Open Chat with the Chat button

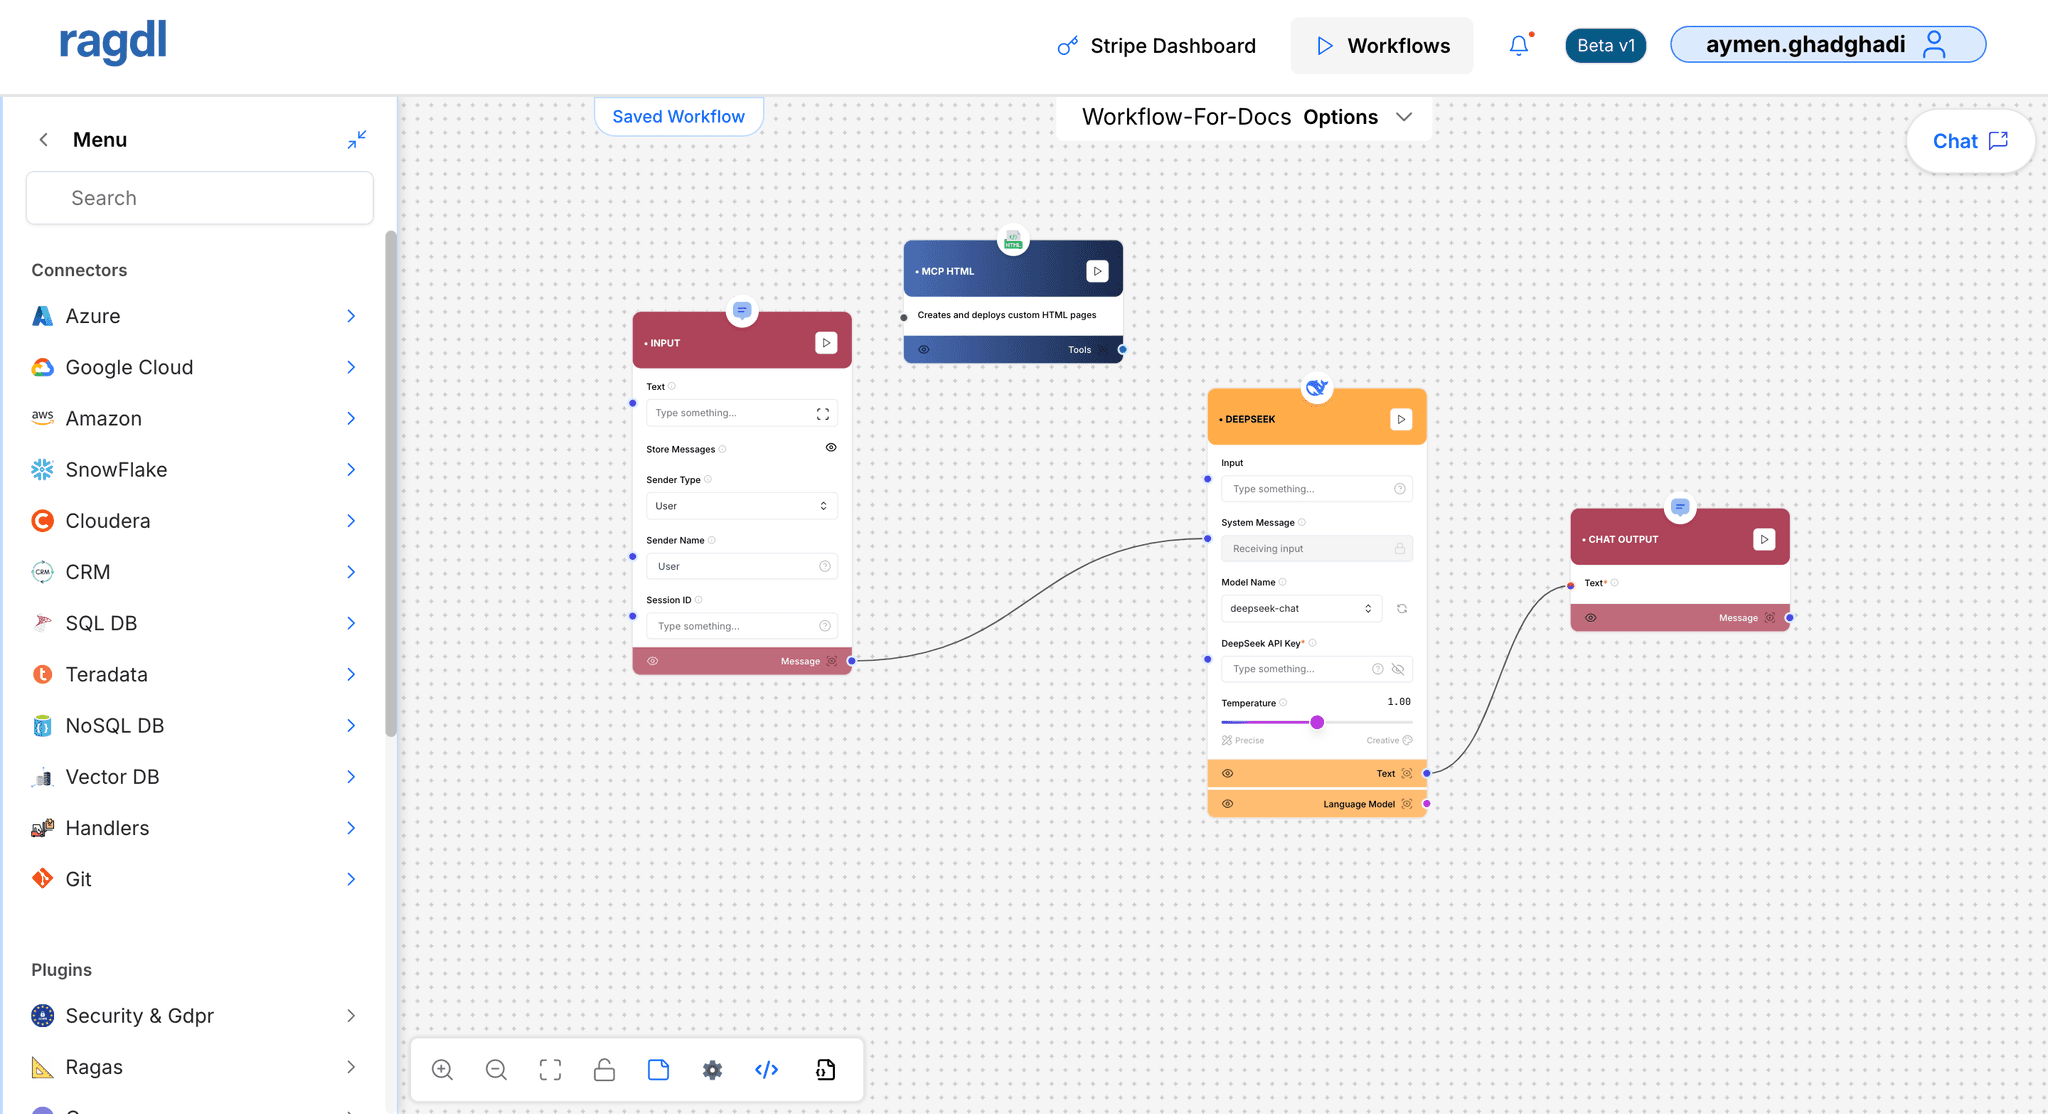1969,141
